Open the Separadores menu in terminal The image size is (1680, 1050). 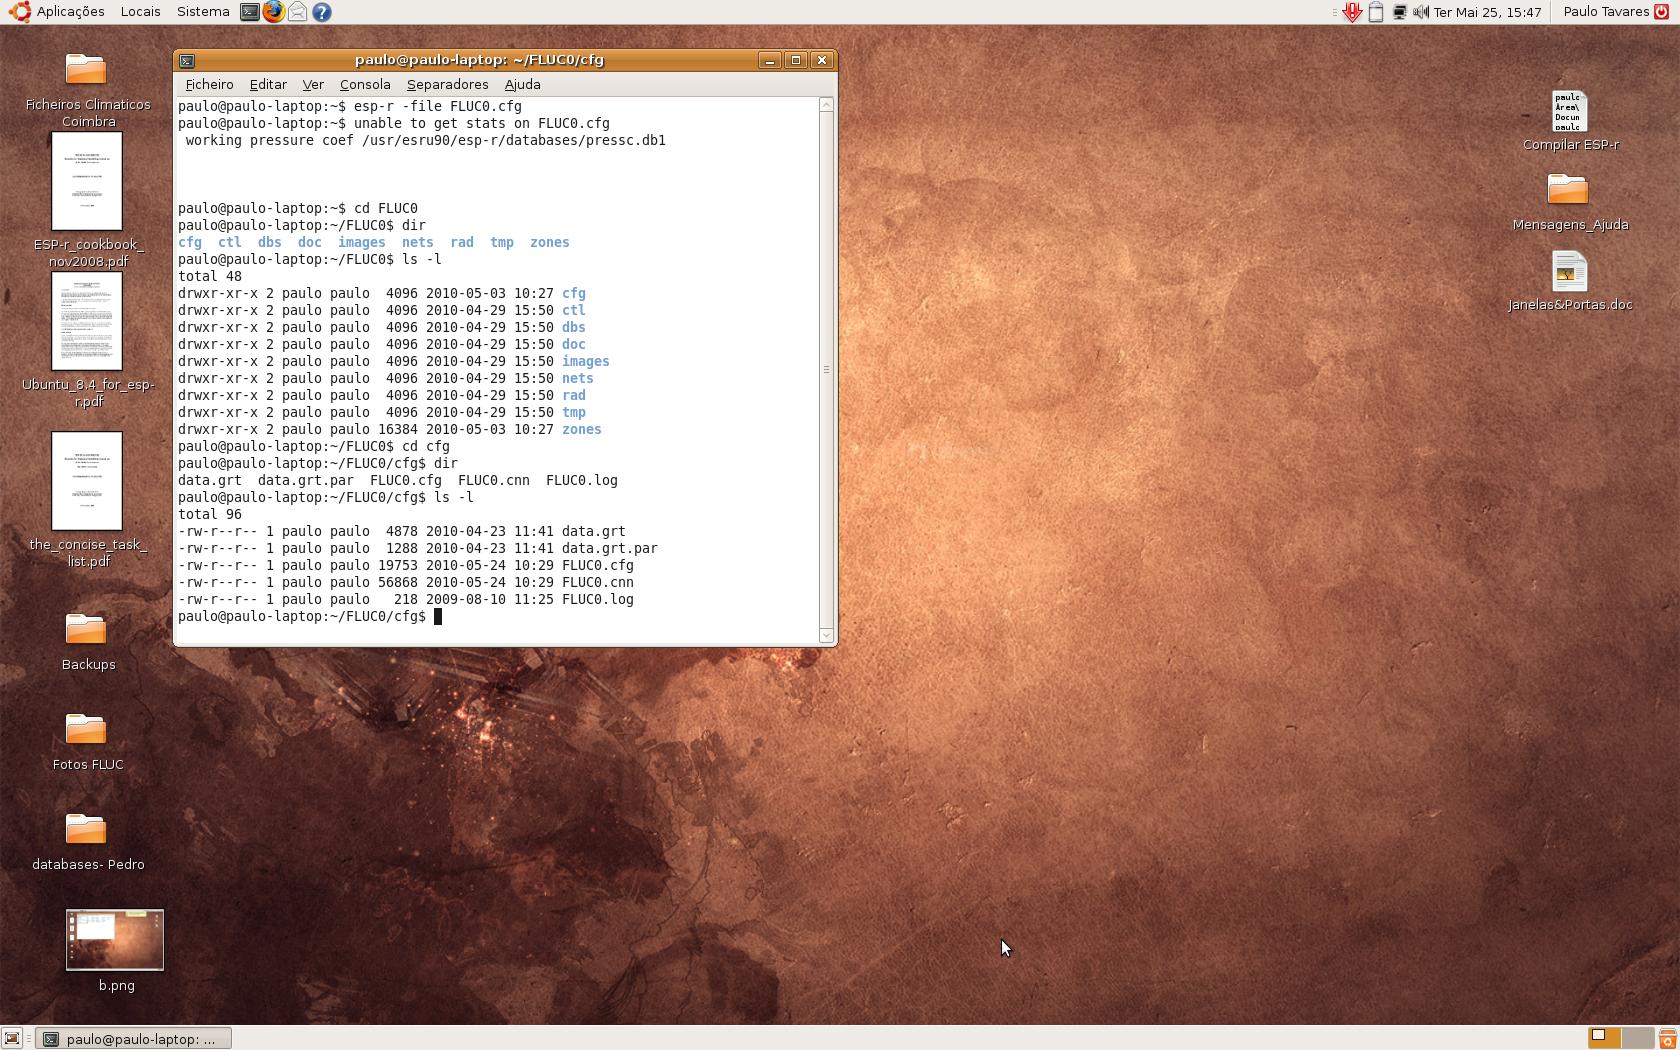(x=447, y=85)
